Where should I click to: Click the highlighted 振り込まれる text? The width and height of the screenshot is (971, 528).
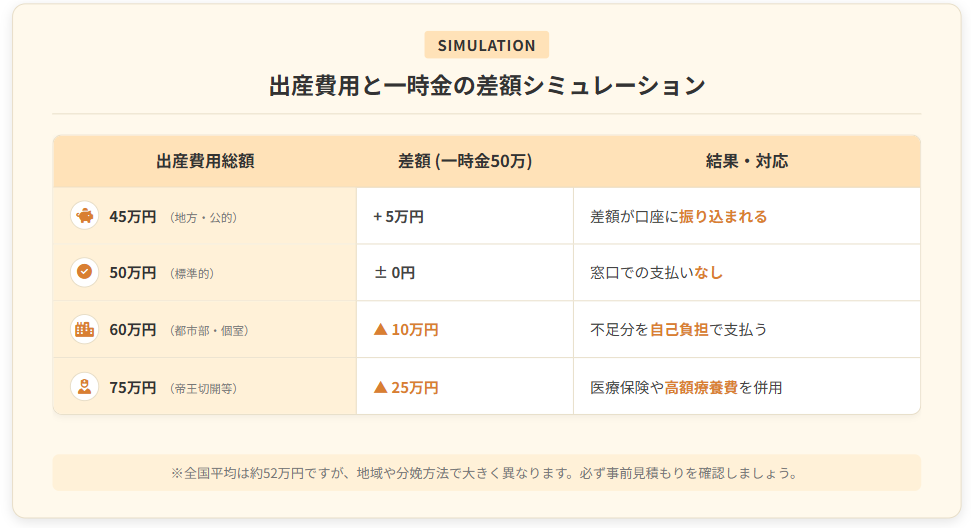(x=723, y=216)
